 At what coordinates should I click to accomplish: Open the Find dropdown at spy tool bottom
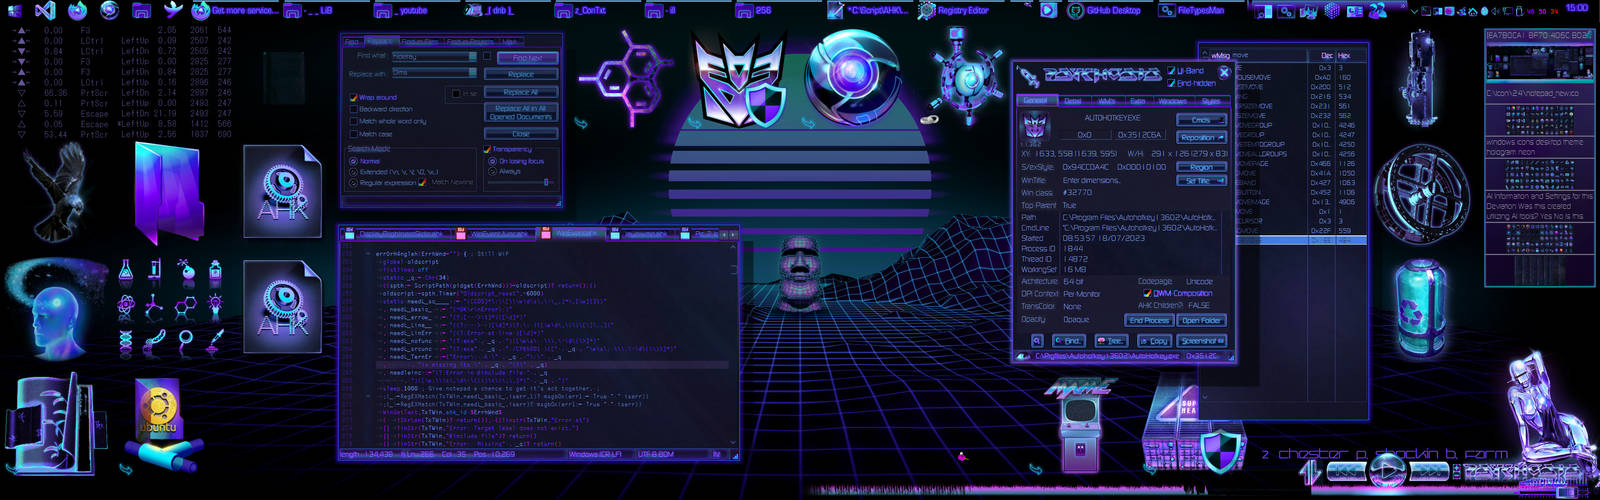click(1071, 341)
